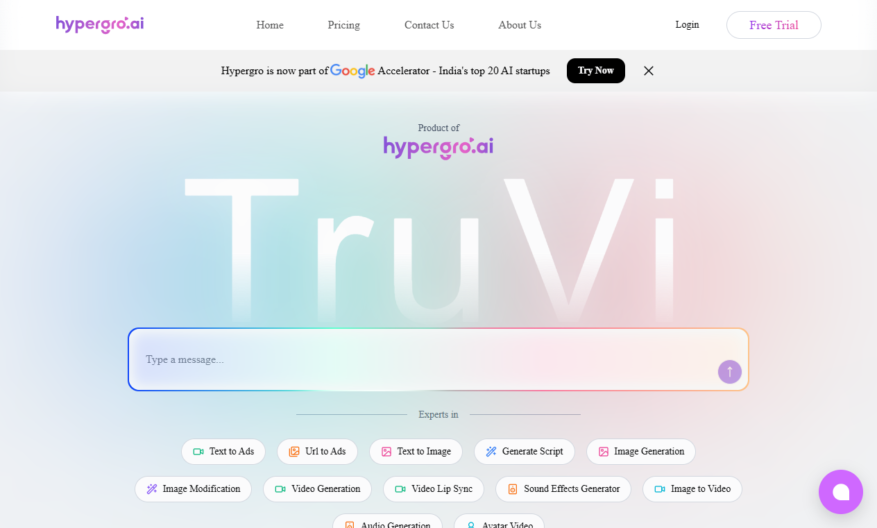Open the purple chat widget bubble

841,492
